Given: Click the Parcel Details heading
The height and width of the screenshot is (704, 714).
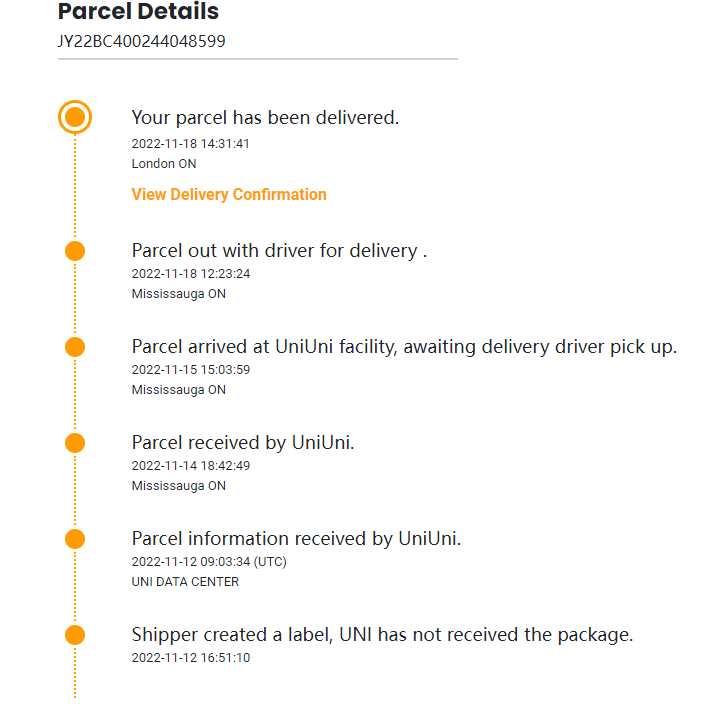Looking at the screenshot, I should tap(138, 12).
